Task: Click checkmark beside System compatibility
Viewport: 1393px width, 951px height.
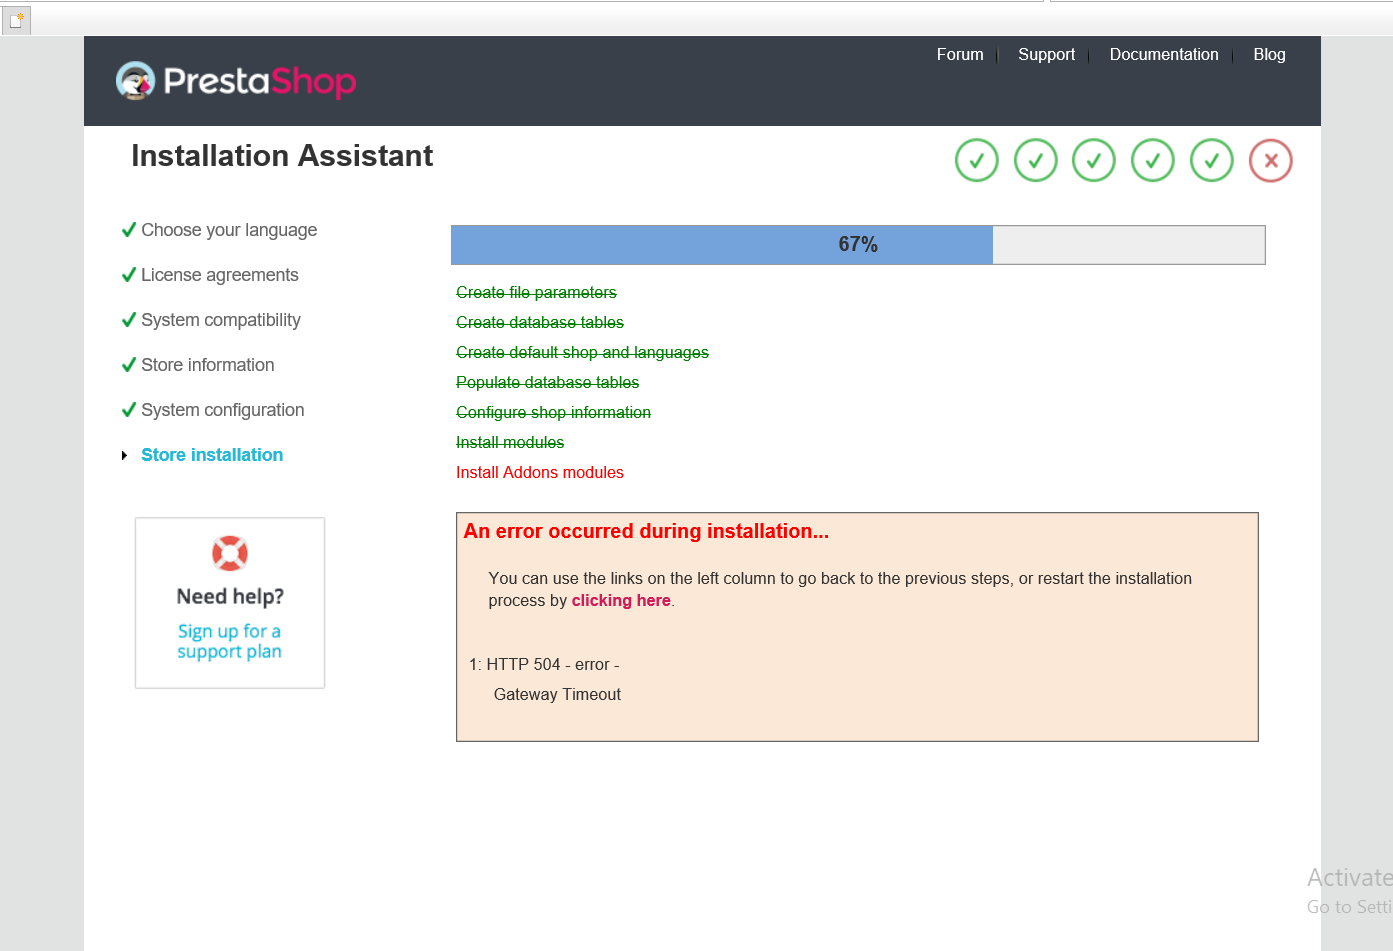Action: tap(129, 320)
